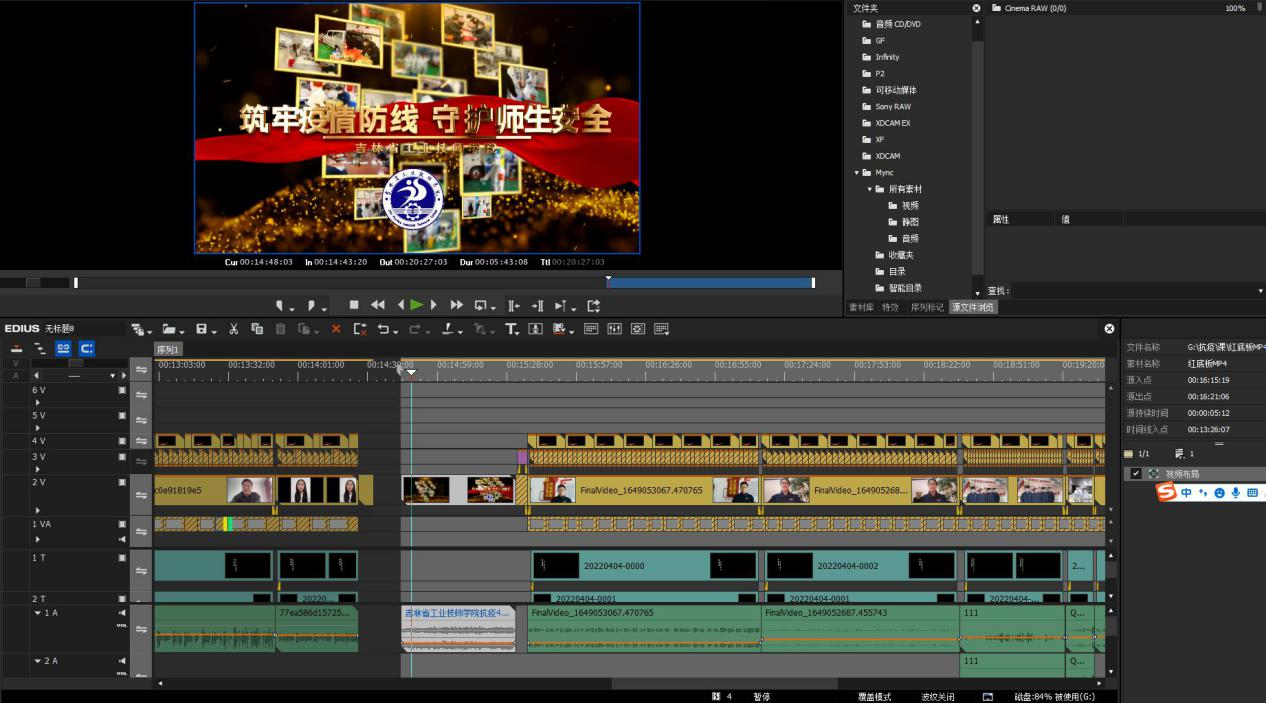Viewport: 1266px width, 703px height.
Task: Open the Audio Mixer sliders icon
Action: [x=614, y=329]
